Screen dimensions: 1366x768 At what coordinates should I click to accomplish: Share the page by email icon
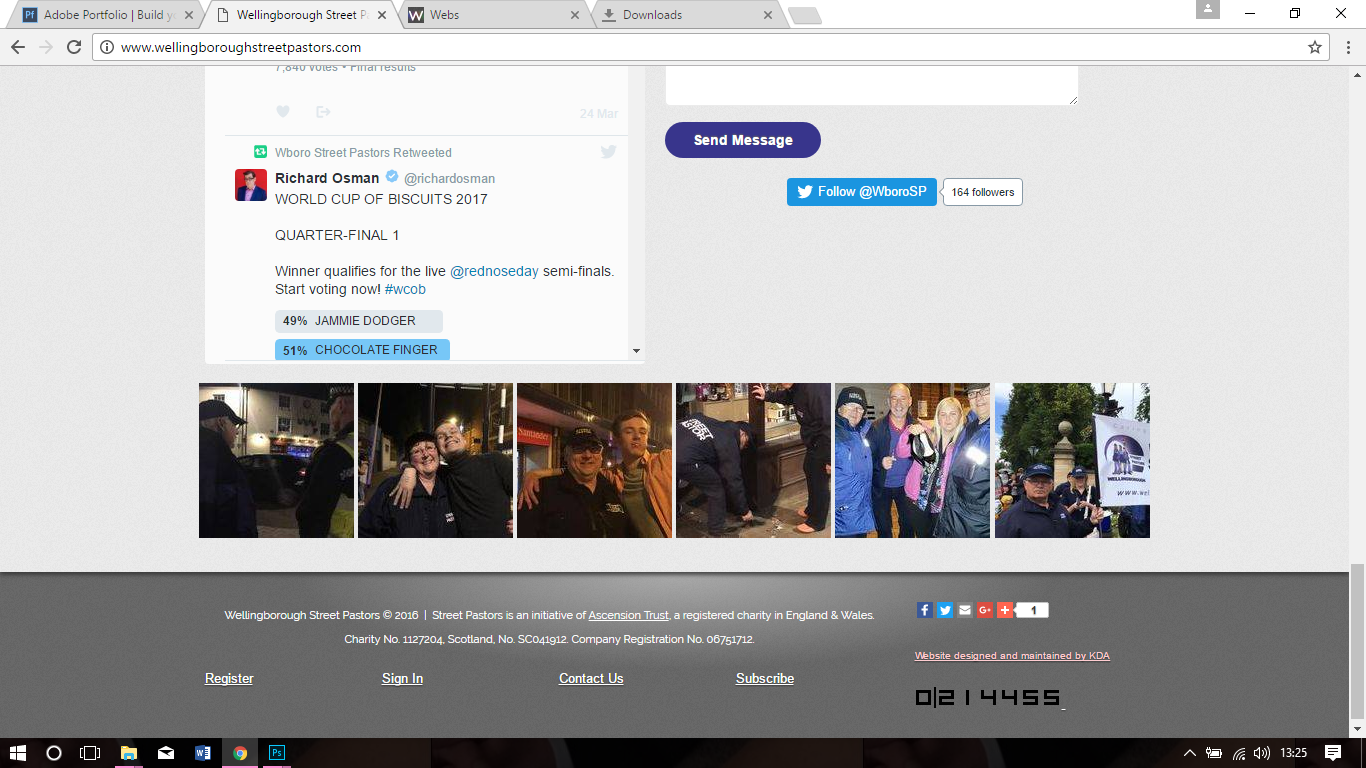(965, 610)
